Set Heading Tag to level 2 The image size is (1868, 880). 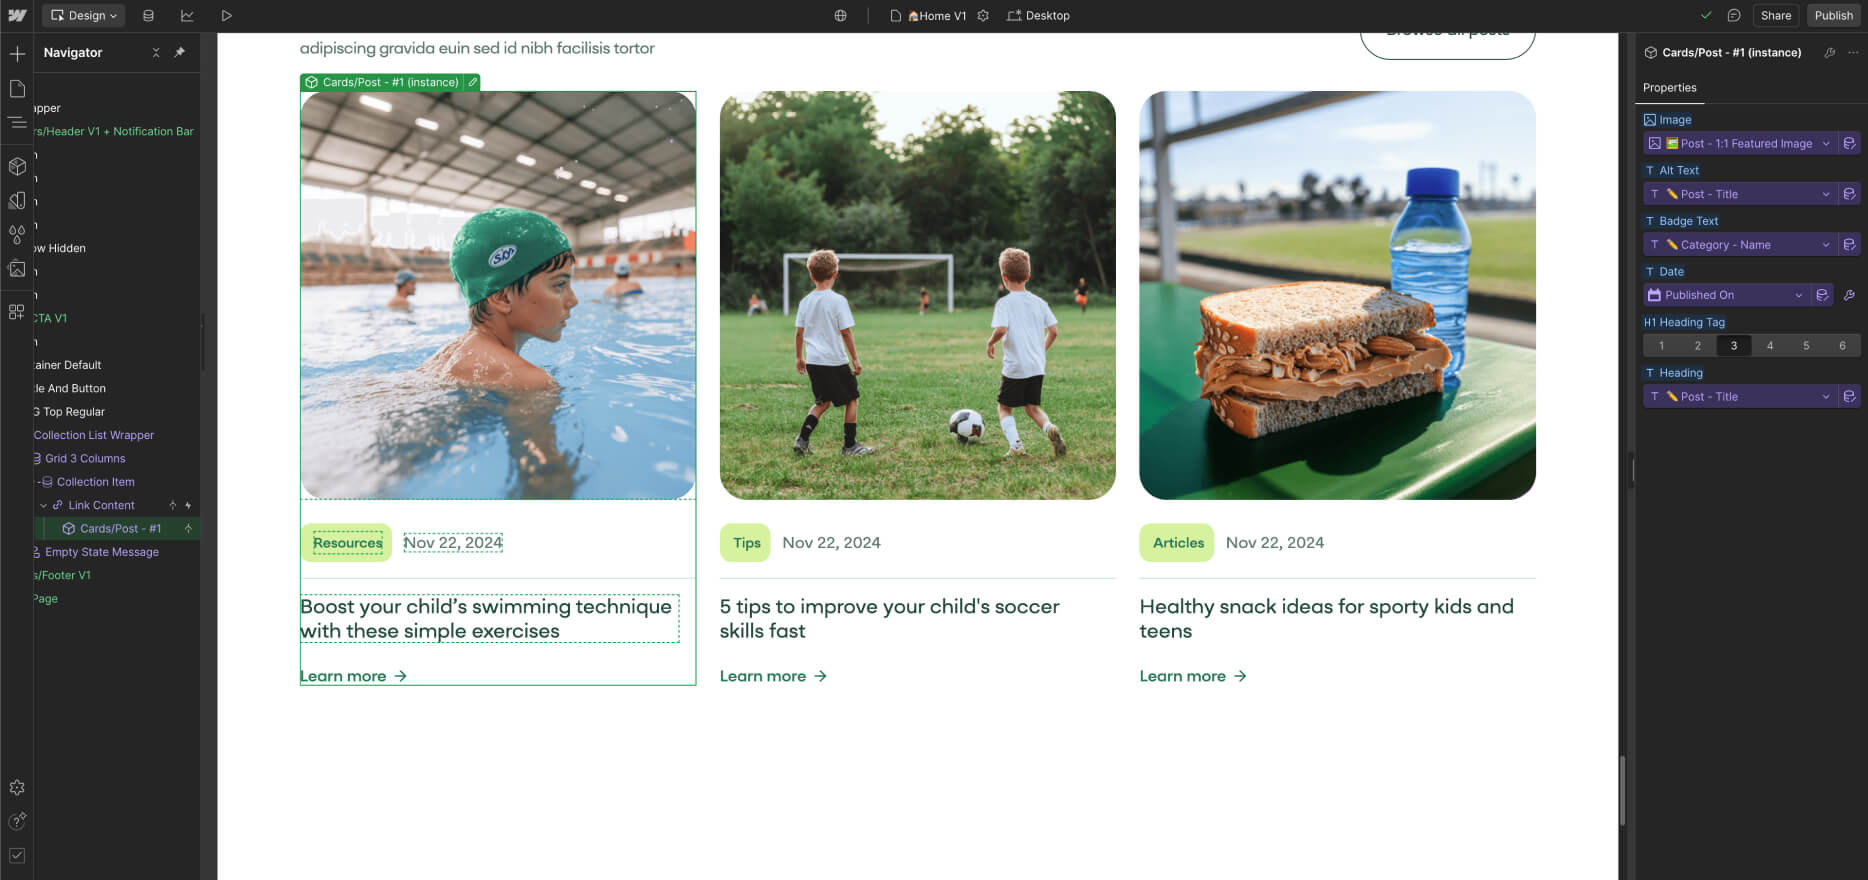point(1697,346)
